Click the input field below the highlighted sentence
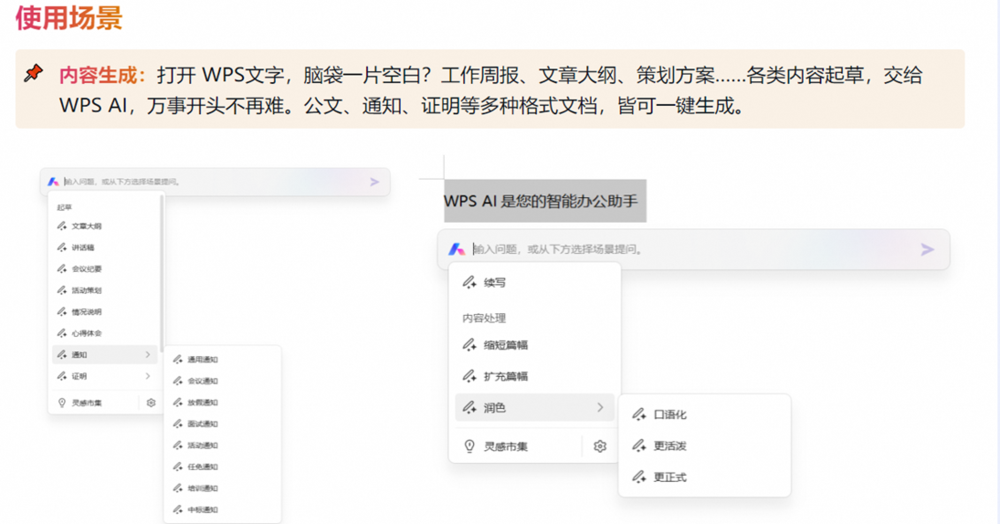This screenshot has height=524, width=1000. coord(693,249)
